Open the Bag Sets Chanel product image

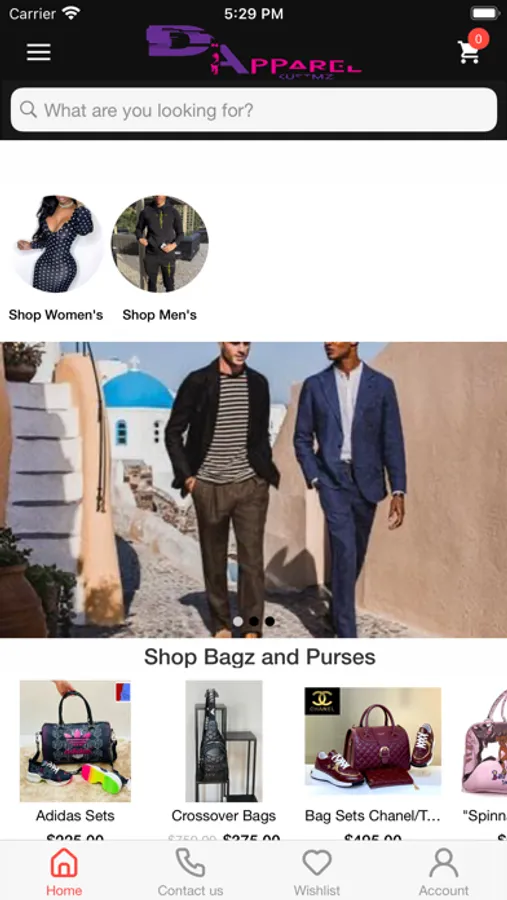pos(373,741)
